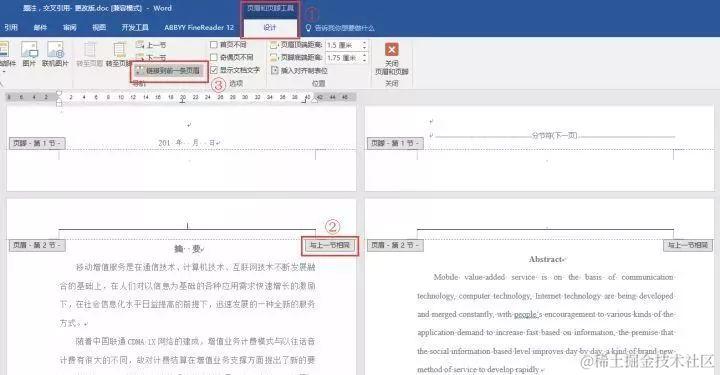Click the right indent marker on ruler

coord(315,99)
